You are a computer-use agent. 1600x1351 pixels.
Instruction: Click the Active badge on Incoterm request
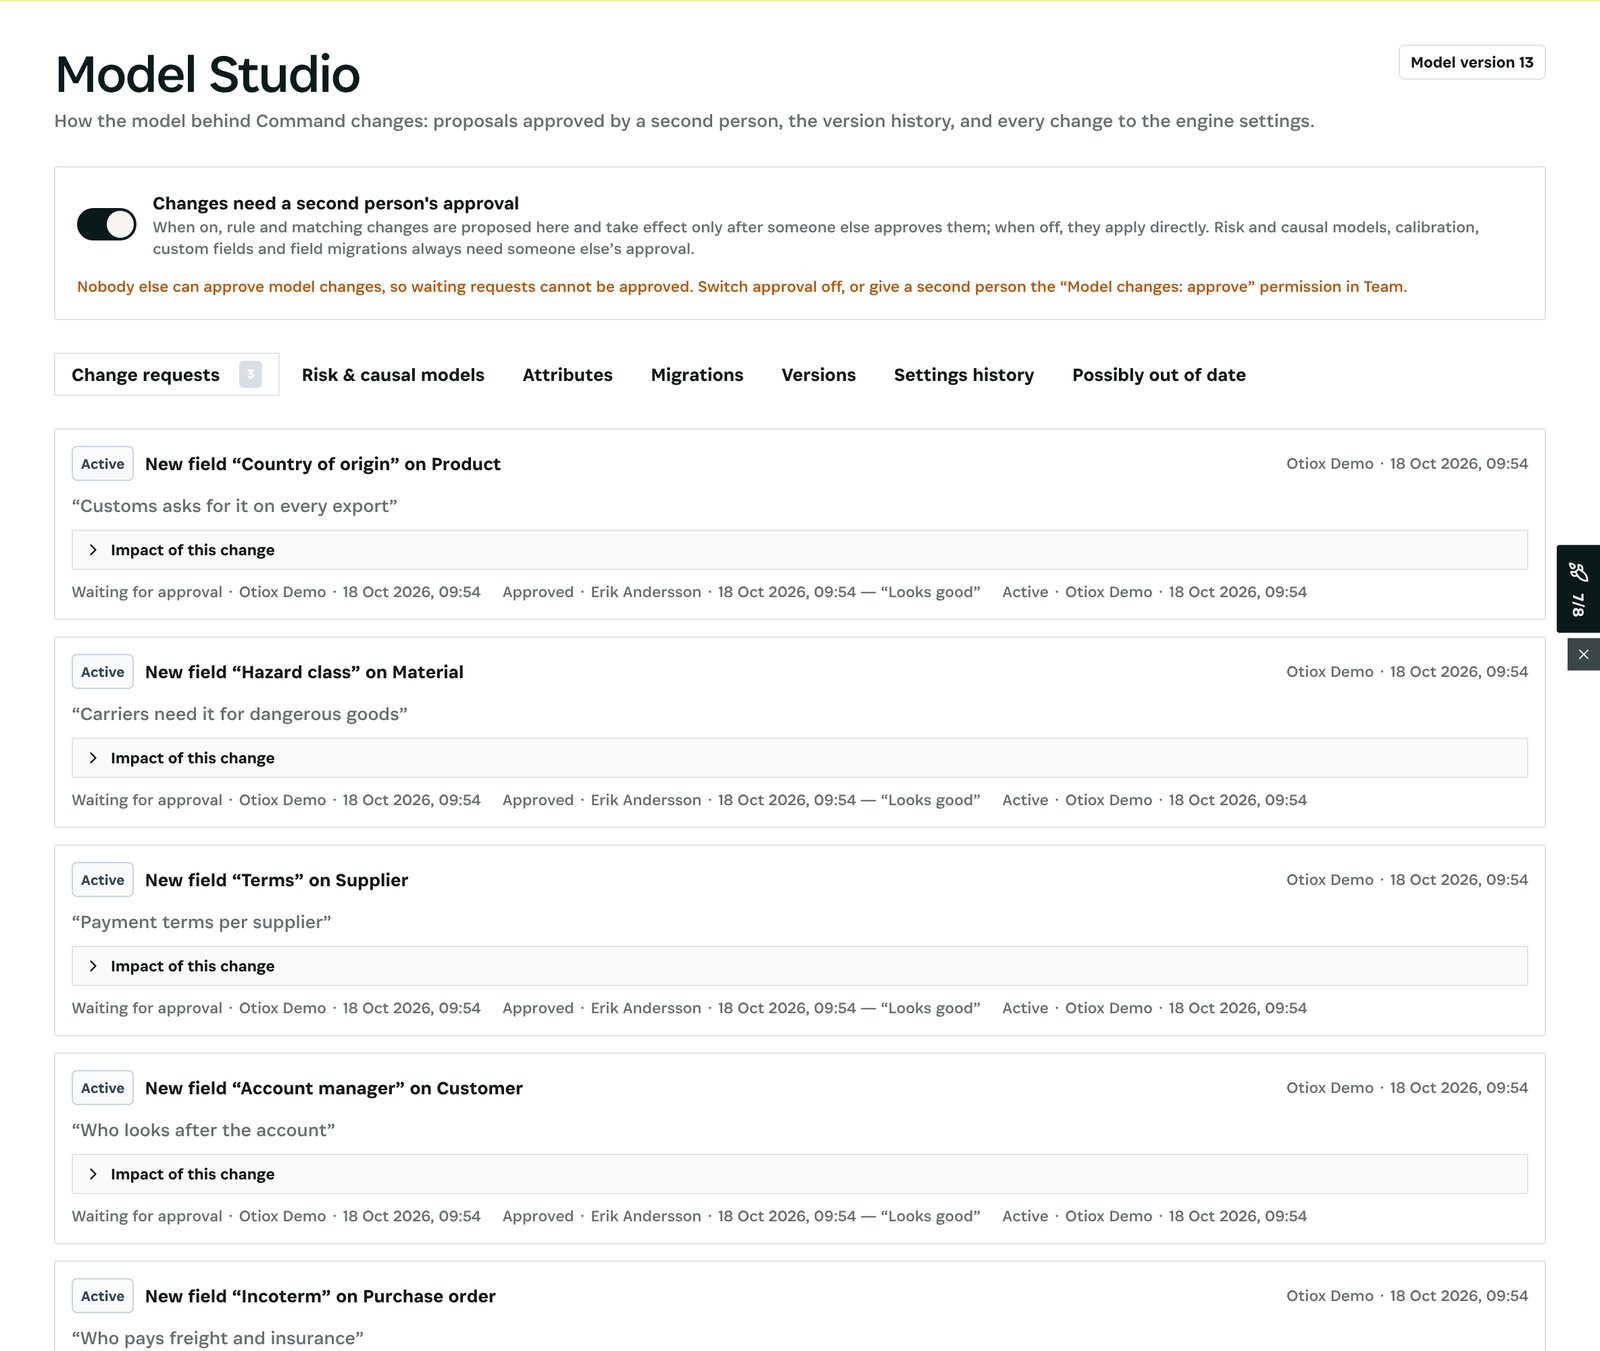tap(103, 1296)
